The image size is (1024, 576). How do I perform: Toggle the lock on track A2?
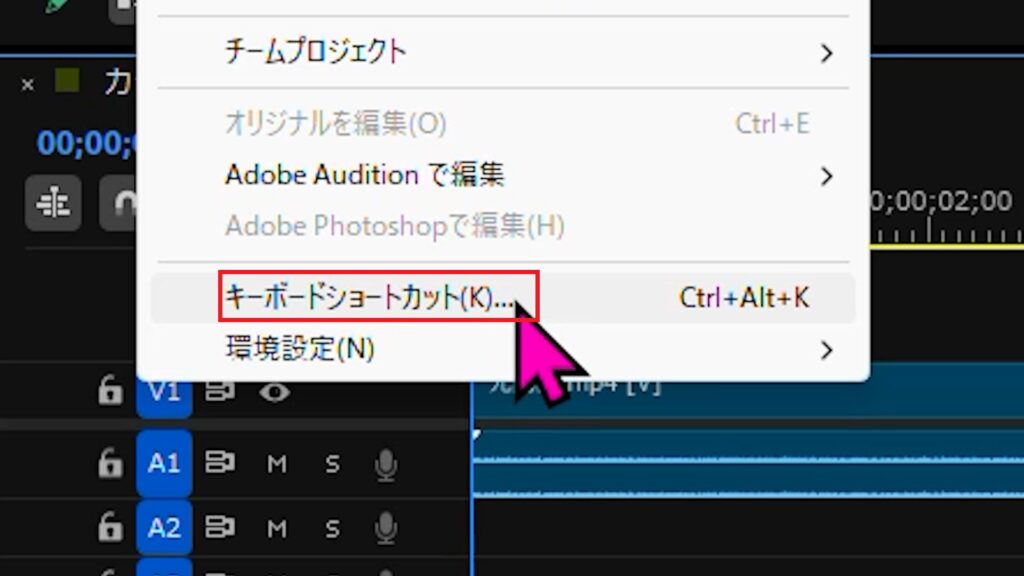[x=109, y=527]
